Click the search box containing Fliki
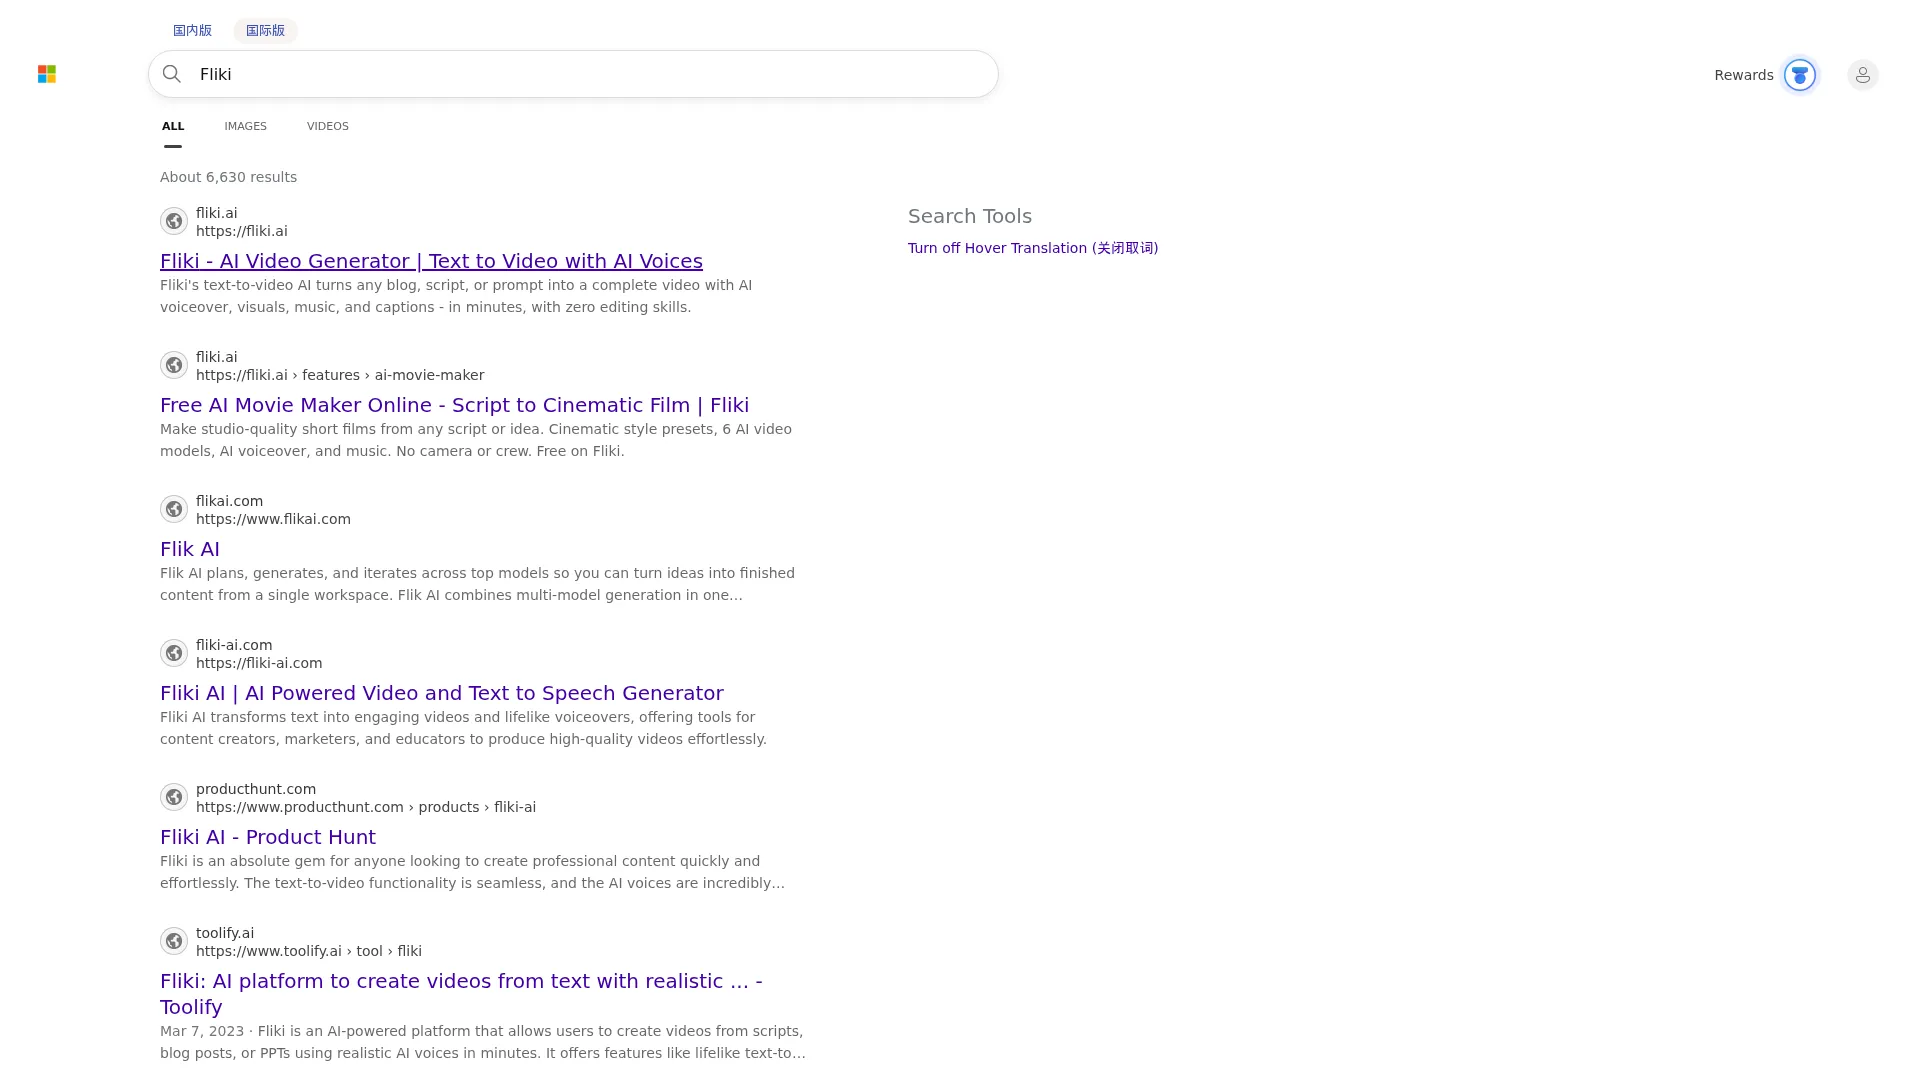 (573, 74)
